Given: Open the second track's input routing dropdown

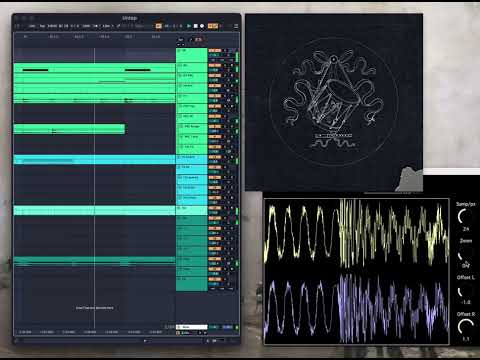Looking at the screenshot, I should 214,70.
